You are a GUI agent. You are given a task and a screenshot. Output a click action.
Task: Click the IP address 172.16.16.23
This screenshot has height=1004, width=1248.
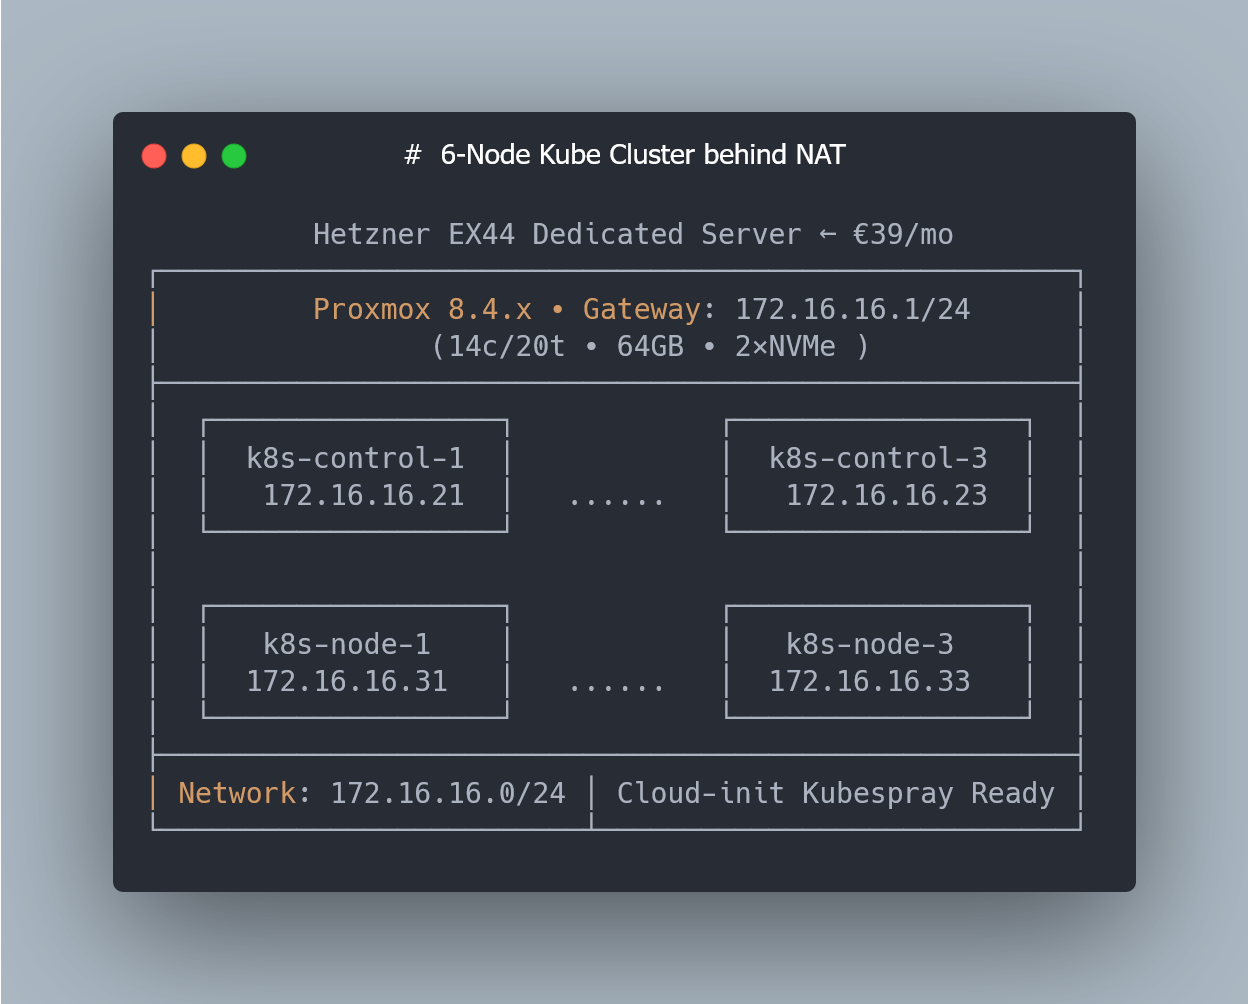pos(886,495)
